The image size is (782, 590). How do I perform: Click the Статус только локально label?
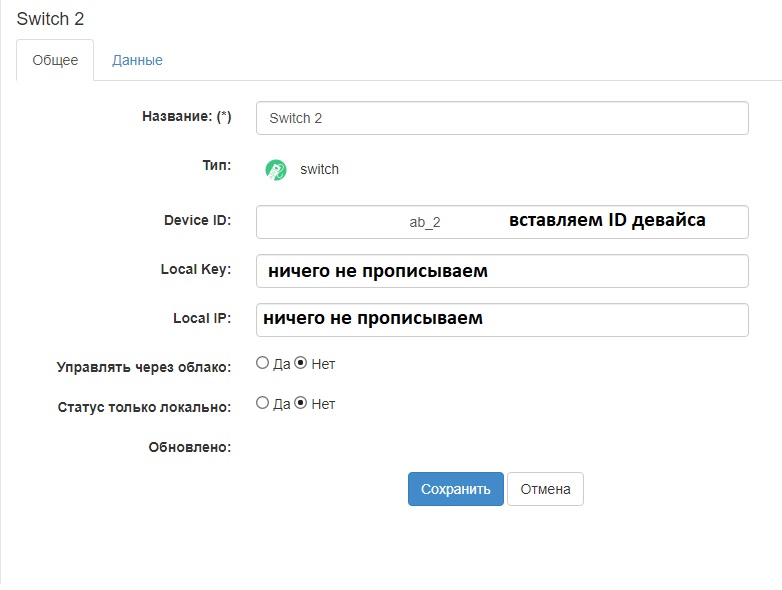pyautogui.click(x=145, y=407)
